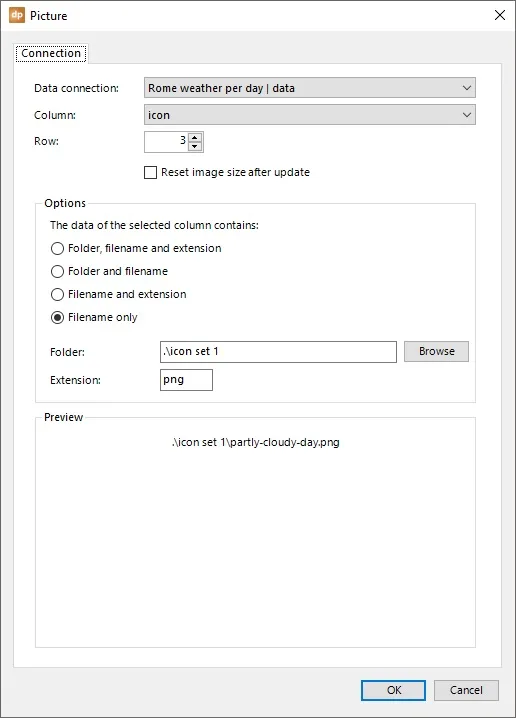Screen dimensions: 516x718
Task: Click the Extension label
Action: pyautogui.click(x=75, y=380)
